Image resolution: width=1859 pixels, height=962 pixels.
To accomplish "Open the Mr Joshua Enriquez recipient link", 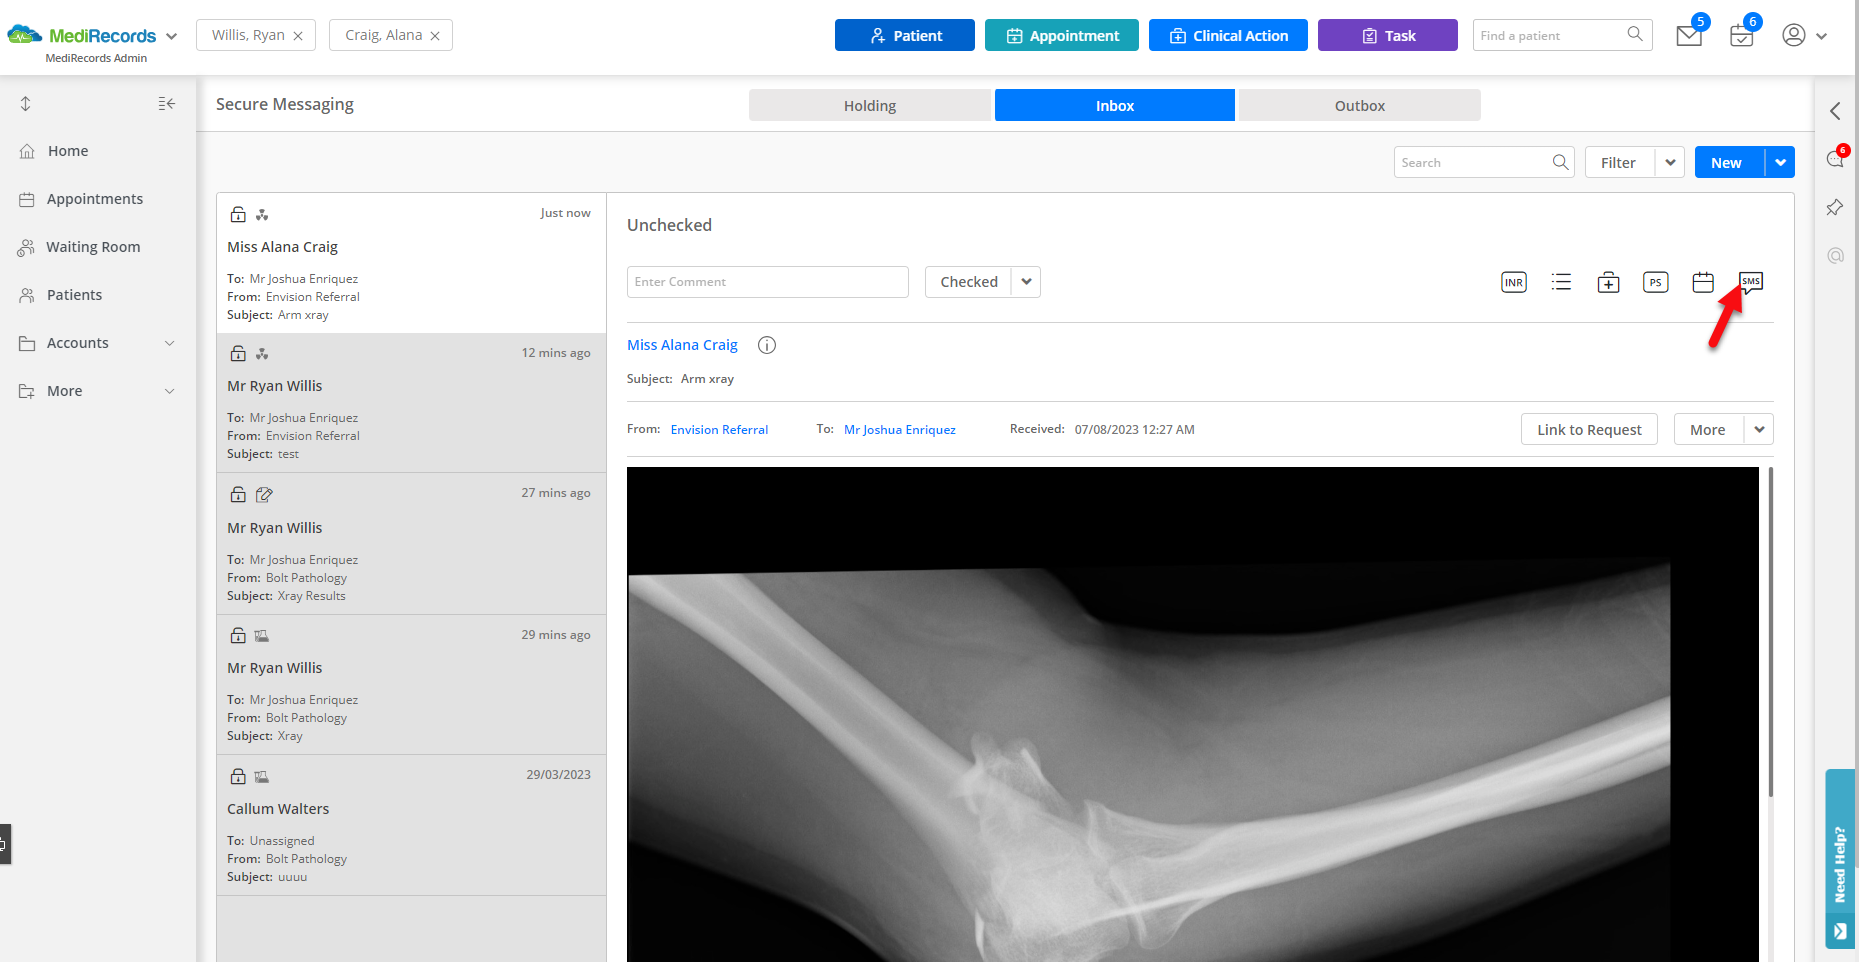I will (x=900, y=430).
